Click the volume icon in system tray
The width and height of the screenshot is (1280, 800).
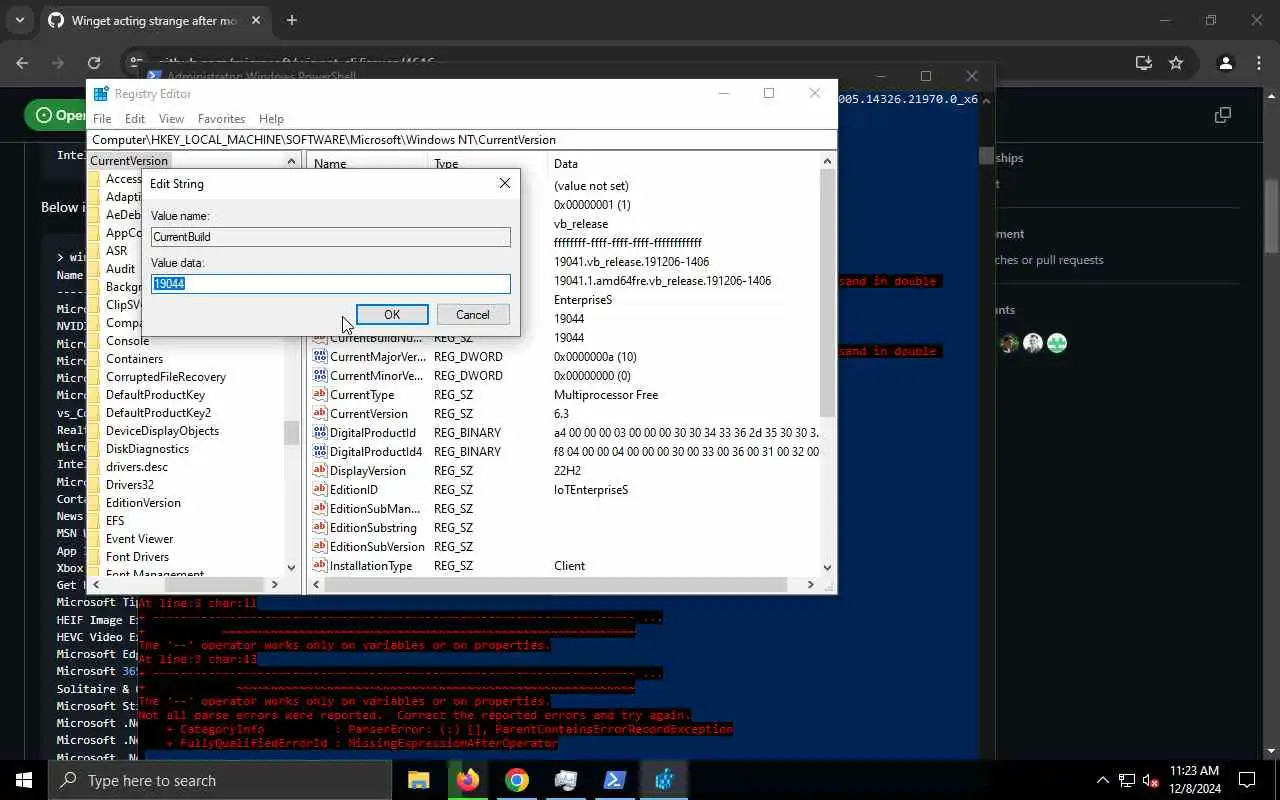tap(1150, 780)
